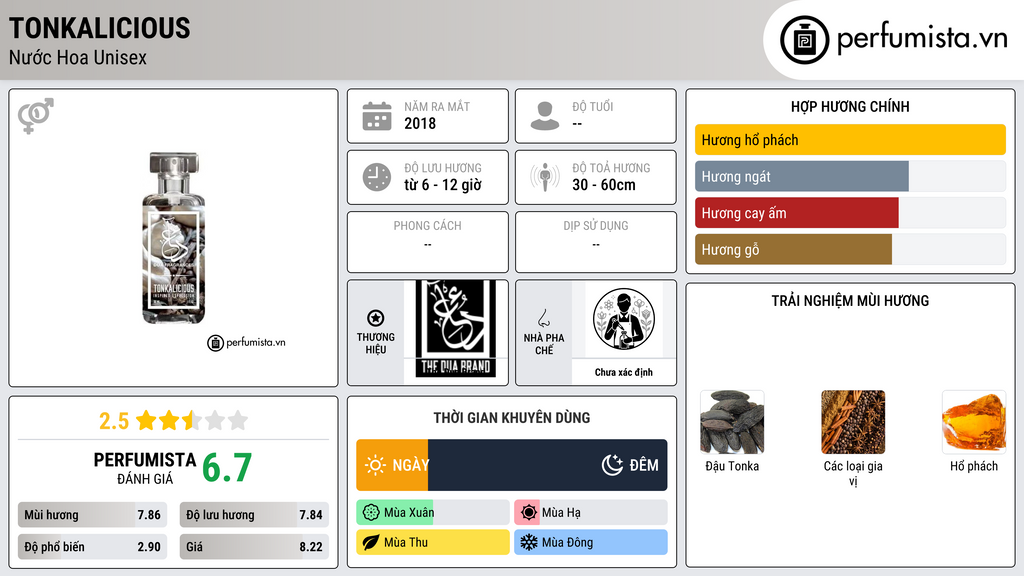Open the Tonkalicious bottle image

[174, 238]
